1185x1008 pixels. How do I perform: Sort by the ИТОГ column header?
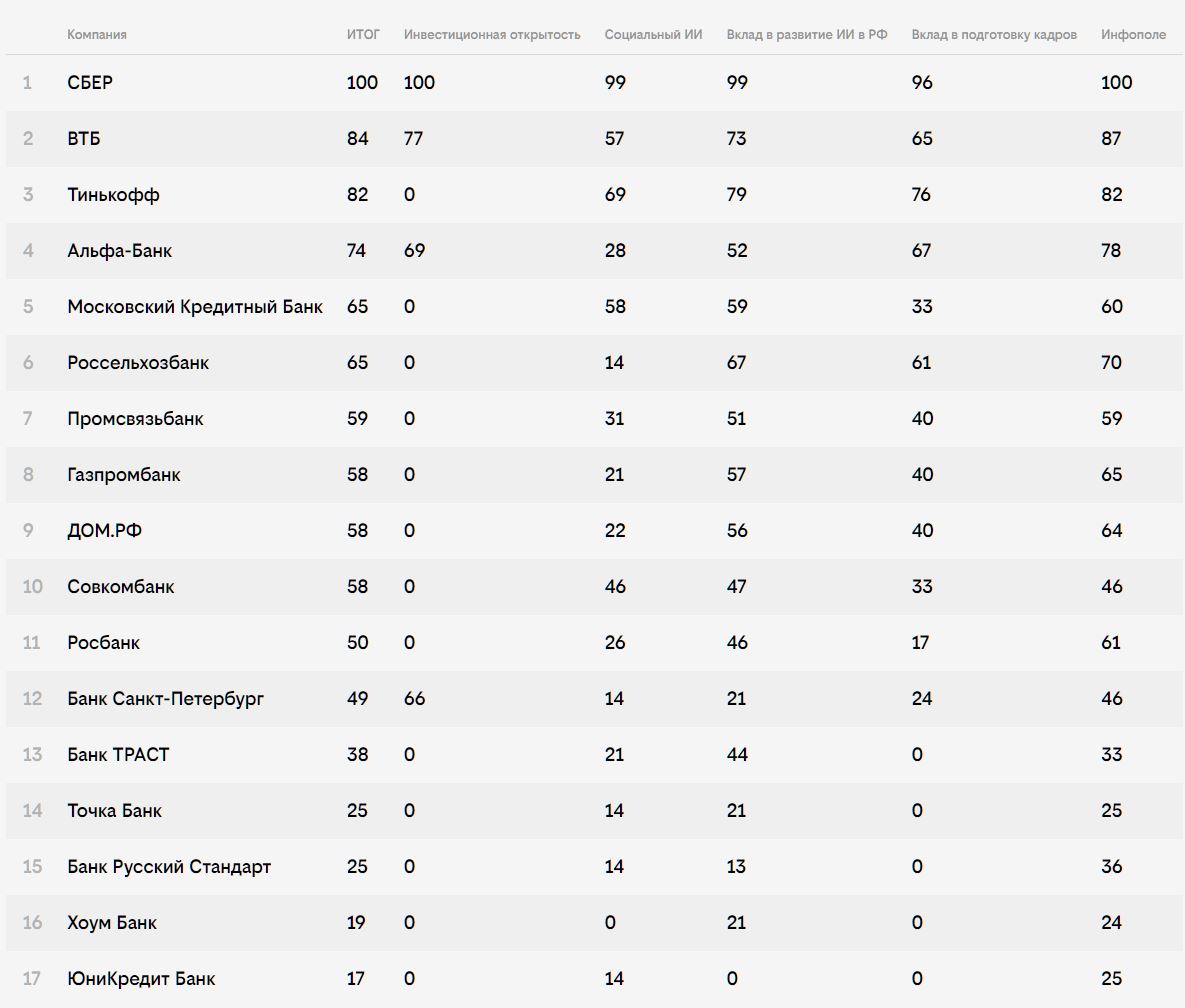pos(363,35)
